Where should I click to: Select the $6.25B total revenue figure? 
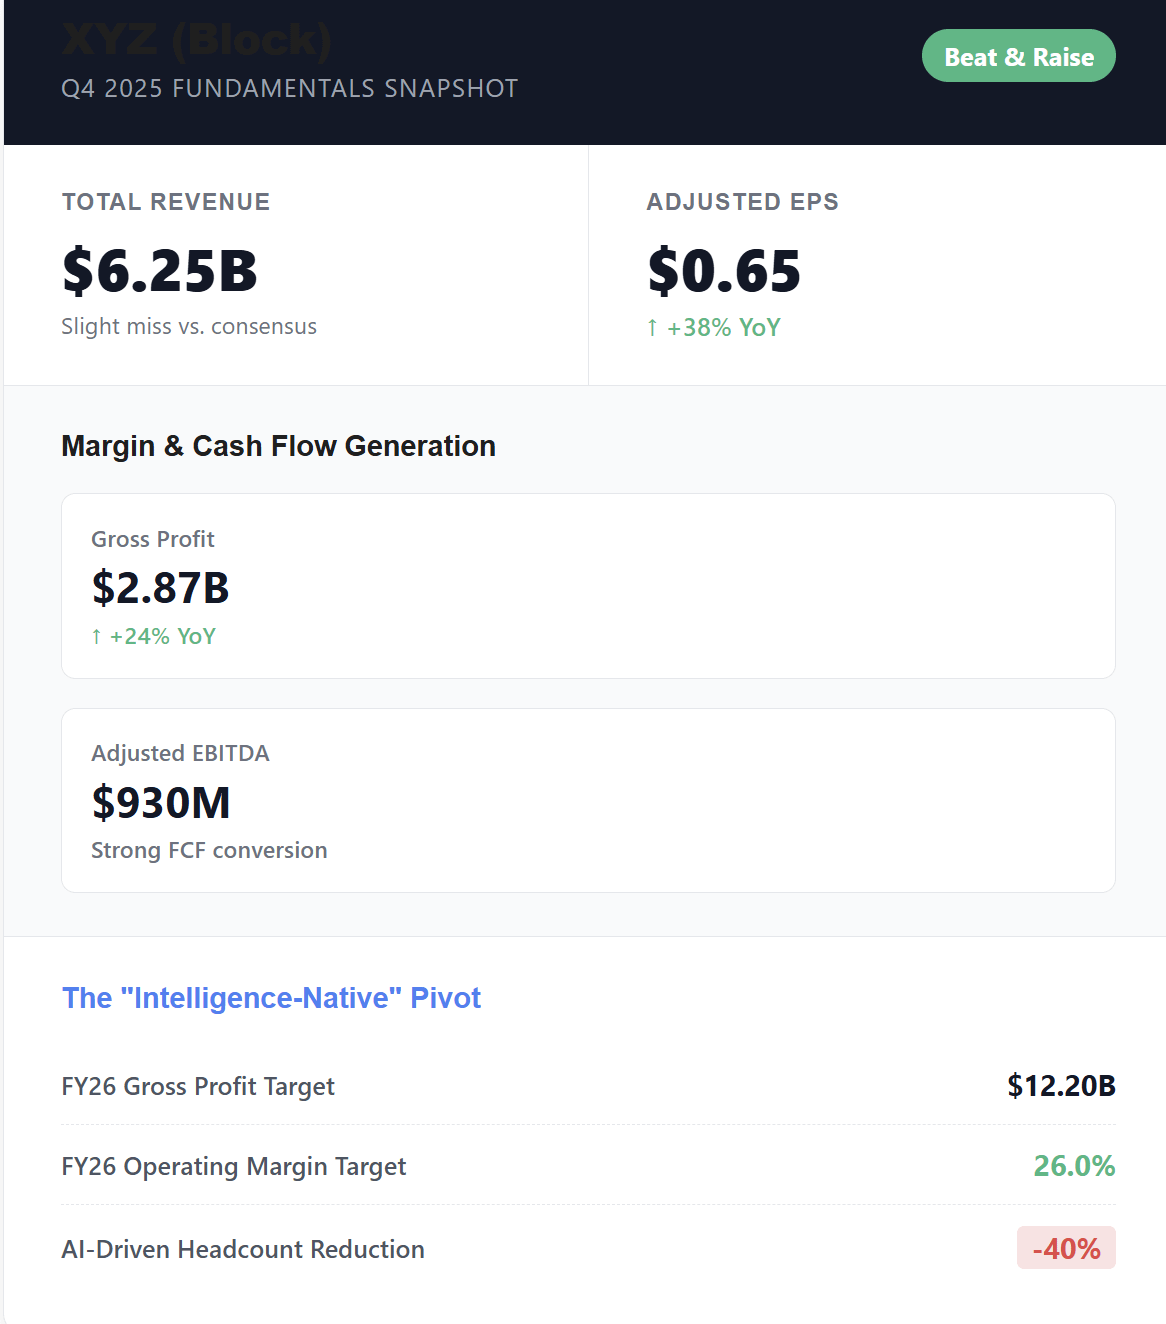point(160,271)
